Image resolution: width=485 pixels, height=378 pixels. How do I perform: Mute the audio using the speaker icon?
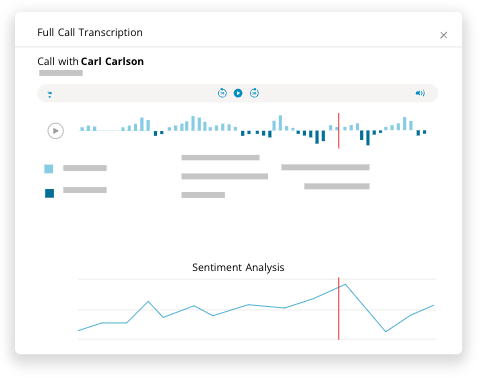coord(420,93)
